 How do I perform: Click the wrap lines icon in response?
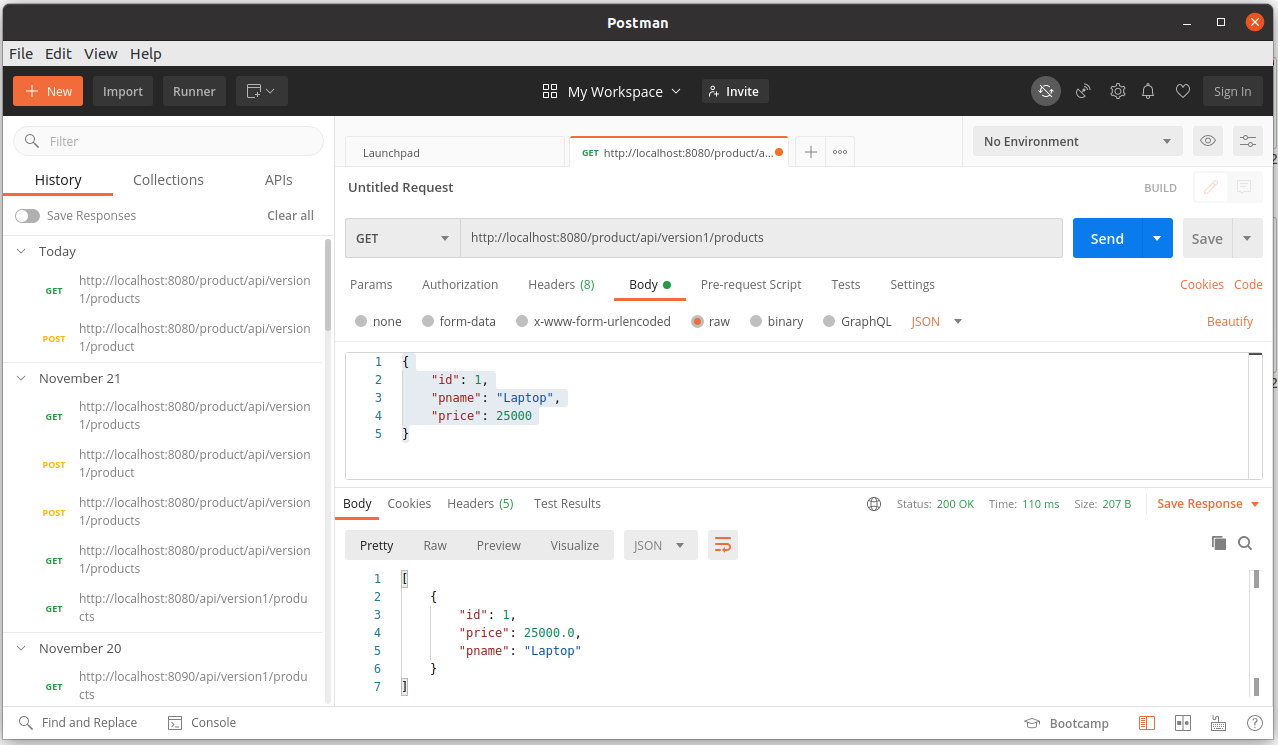coord(722,545)
